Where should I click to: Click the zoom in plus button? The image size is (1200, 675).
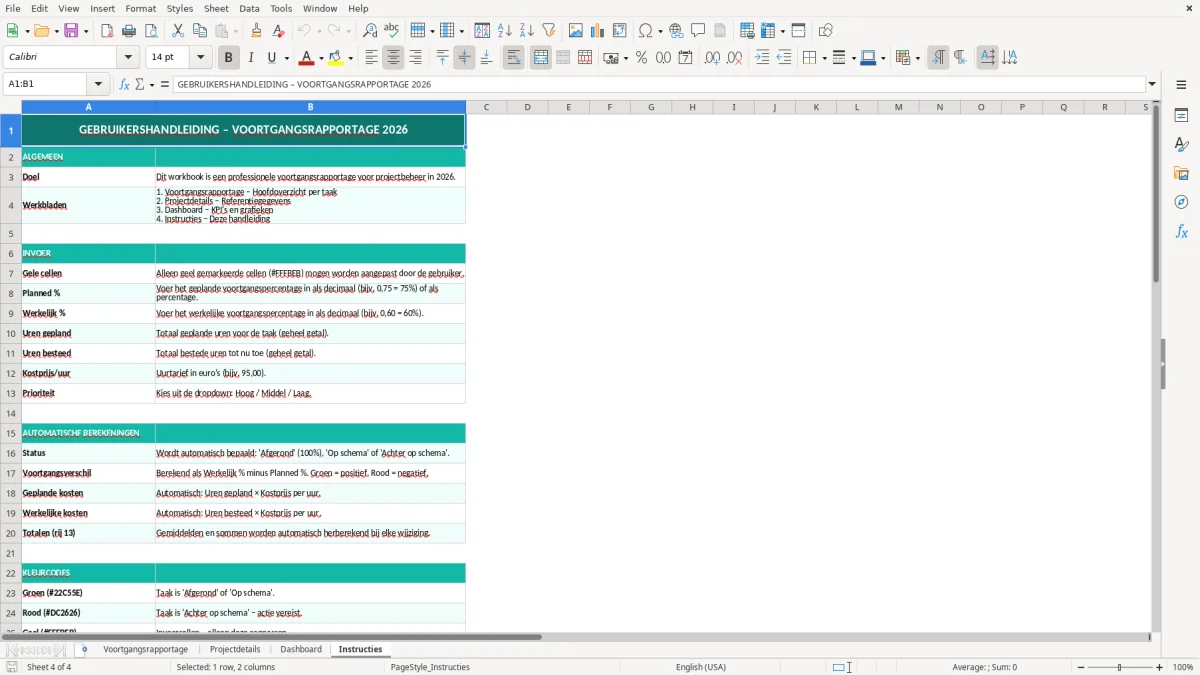pyautogui.click(x=1160, y=667)
